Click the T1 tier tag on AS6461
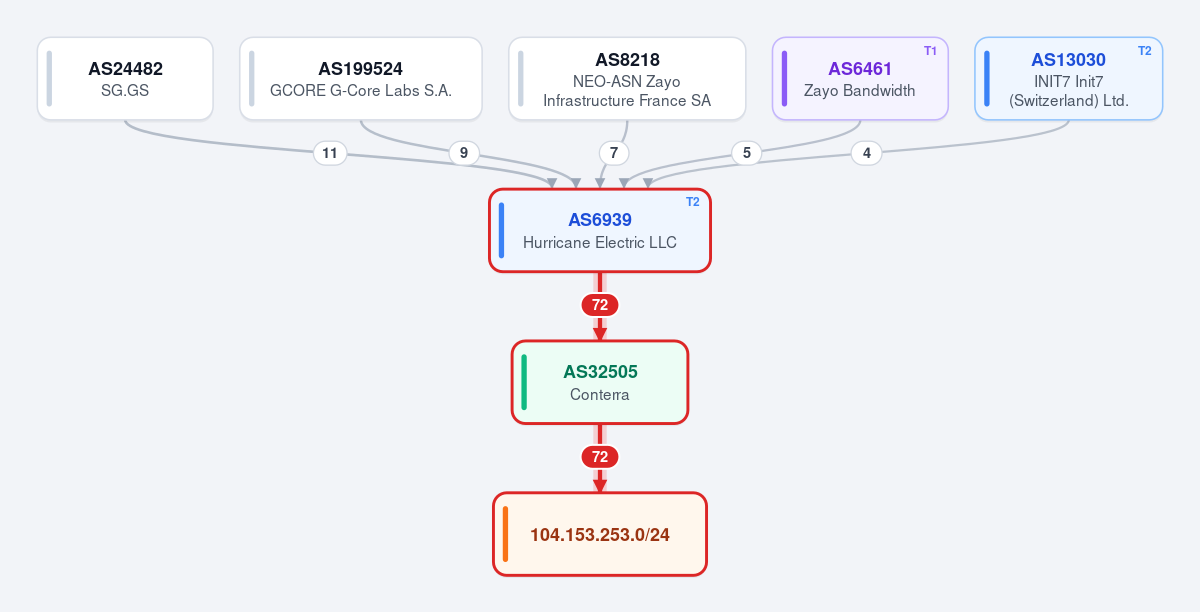This screenshot has height=612, width=1200. (930, 51)
